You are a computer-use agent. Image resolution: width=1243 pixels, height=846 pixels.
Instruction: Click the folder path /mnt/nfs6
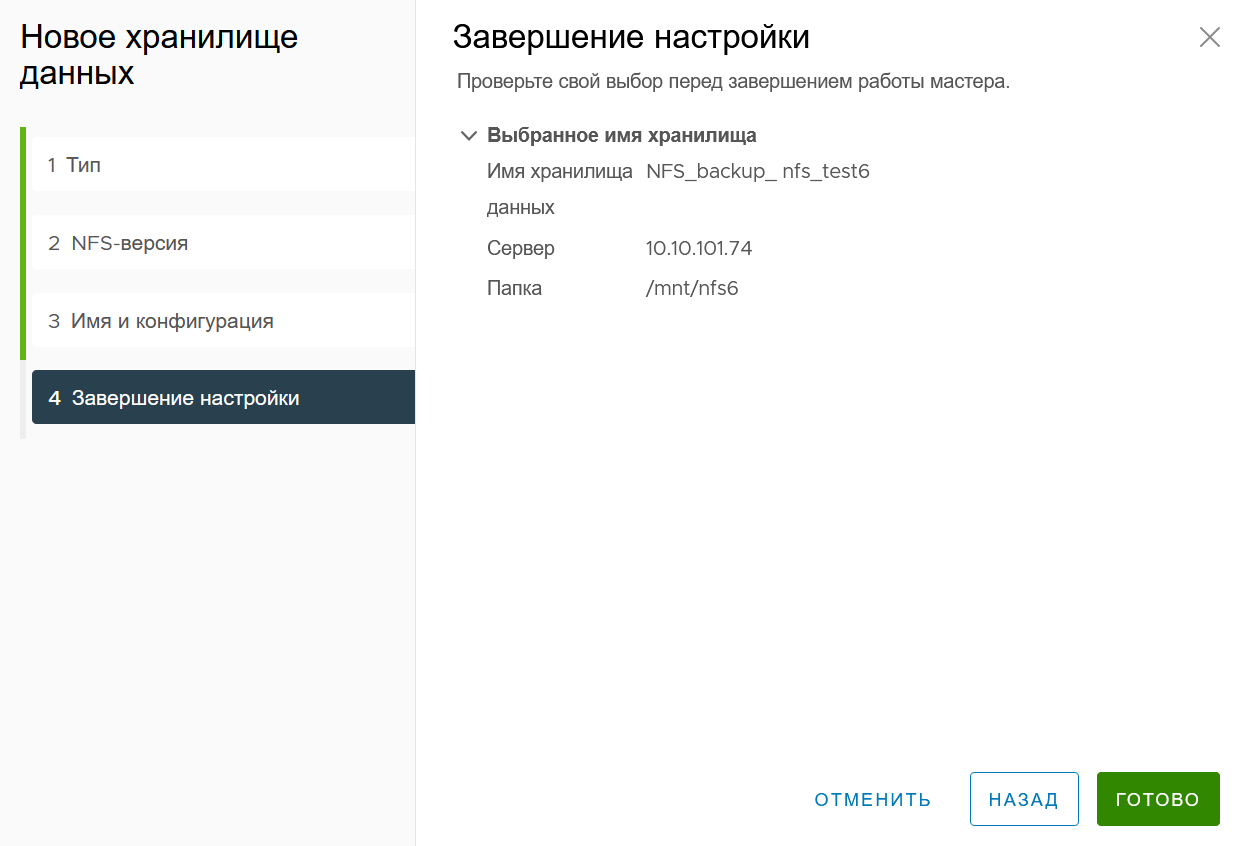(x=692, y=289)
